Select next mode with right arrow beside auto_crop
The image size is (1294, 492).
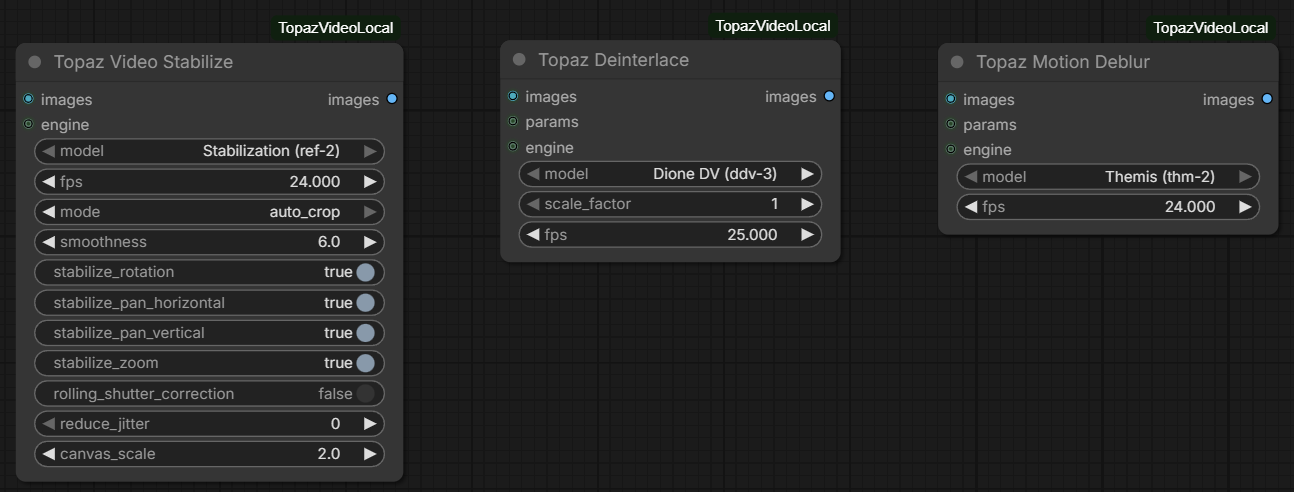click(370, 211)
